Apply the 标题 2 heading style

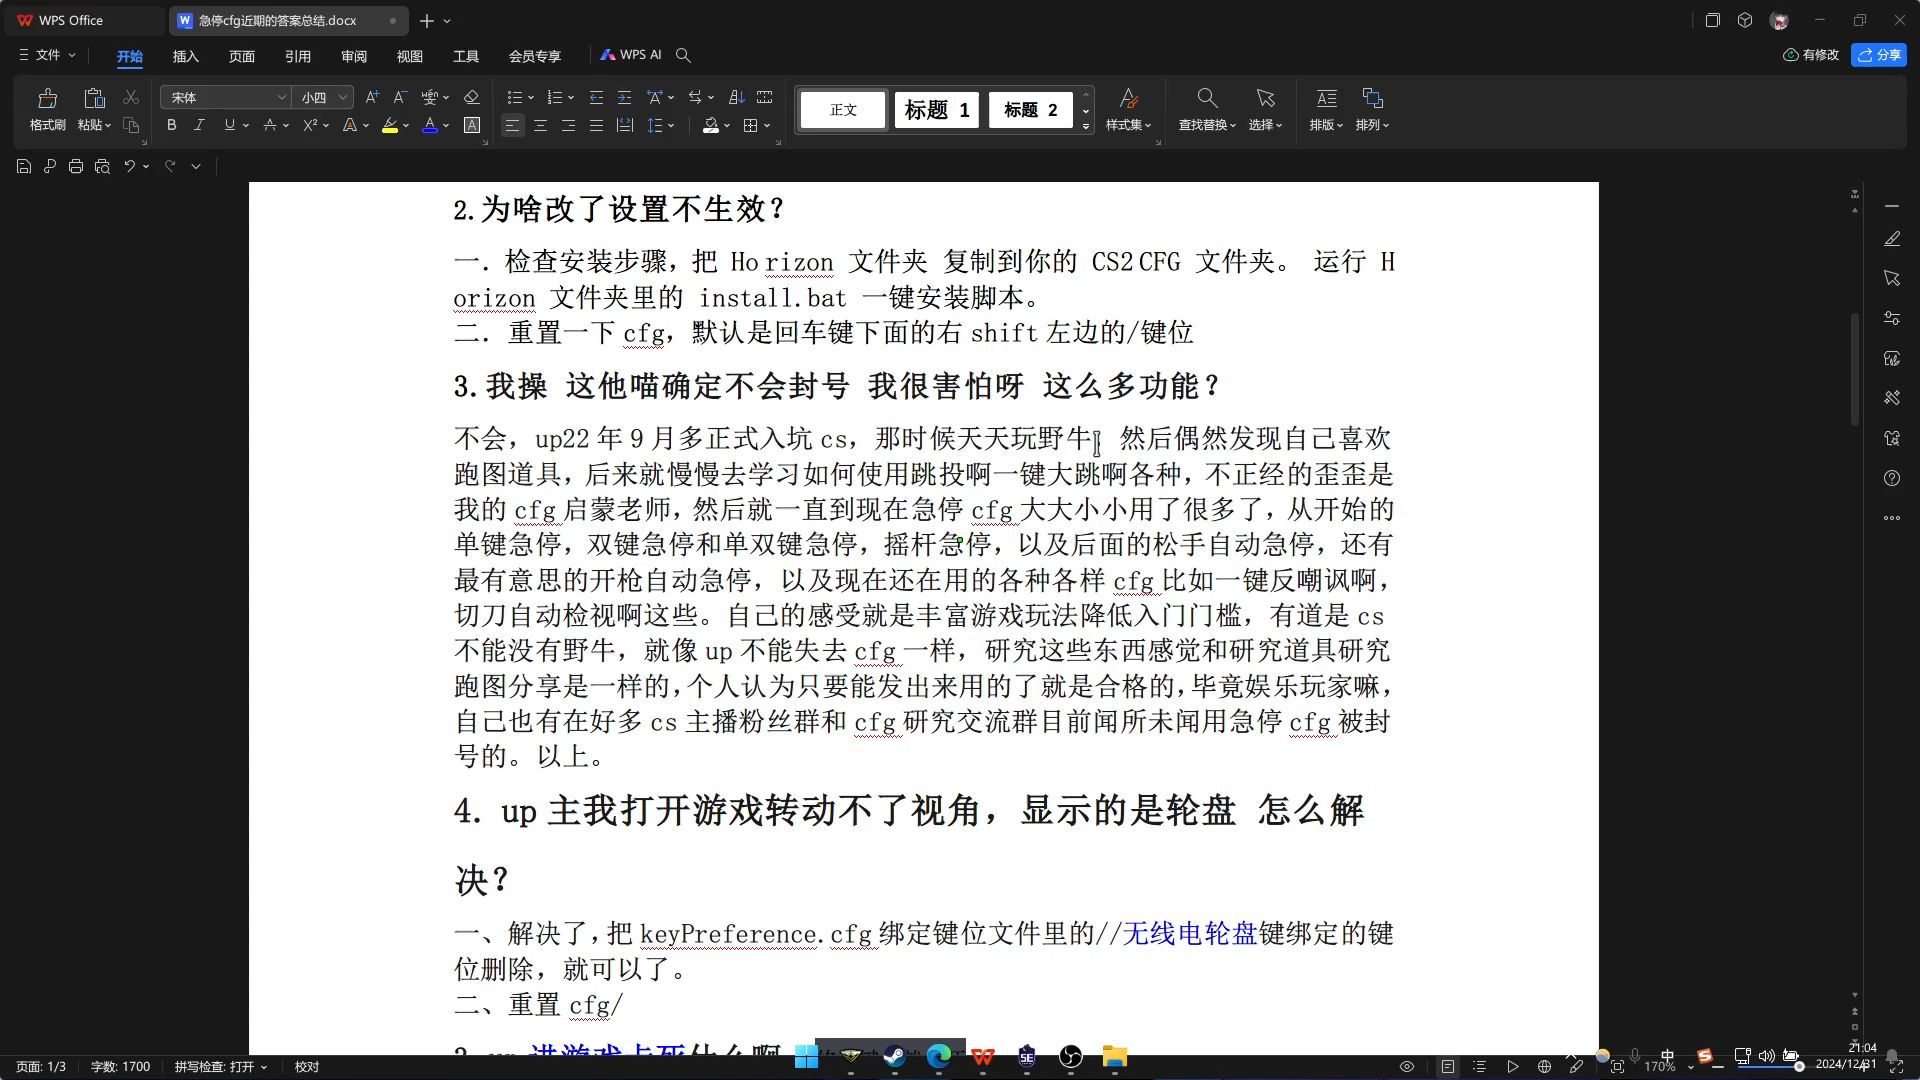coord(1031,110)
